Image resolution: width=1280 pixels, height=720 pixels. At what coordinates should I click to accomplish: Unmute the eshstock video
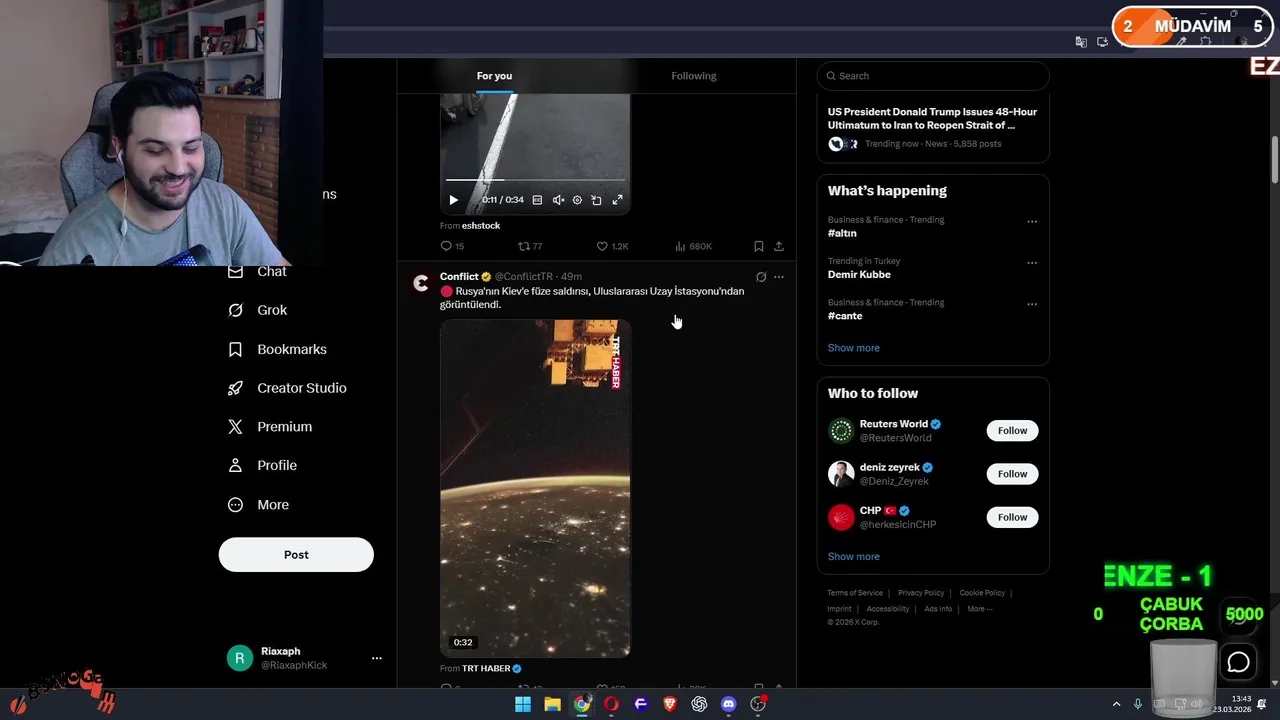[x=558, y=200]
